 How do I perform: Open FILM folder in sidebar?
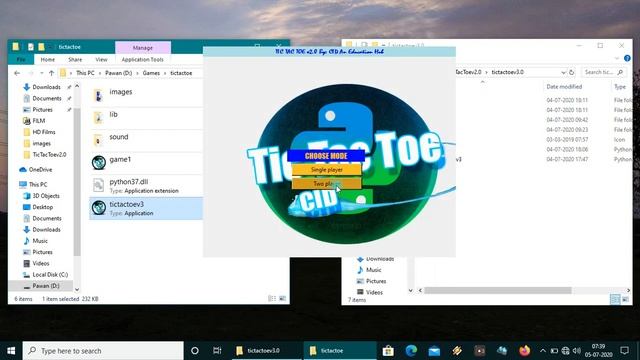(38, 121)
